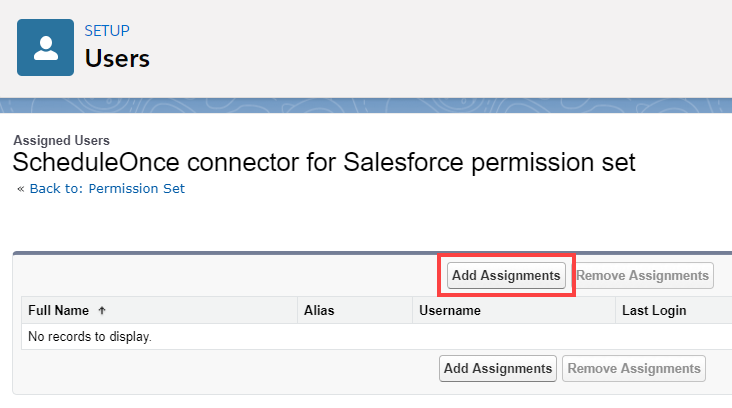Click the empty Username cell in the table row
Screen dimensions: 732x408
pos(514,337)
